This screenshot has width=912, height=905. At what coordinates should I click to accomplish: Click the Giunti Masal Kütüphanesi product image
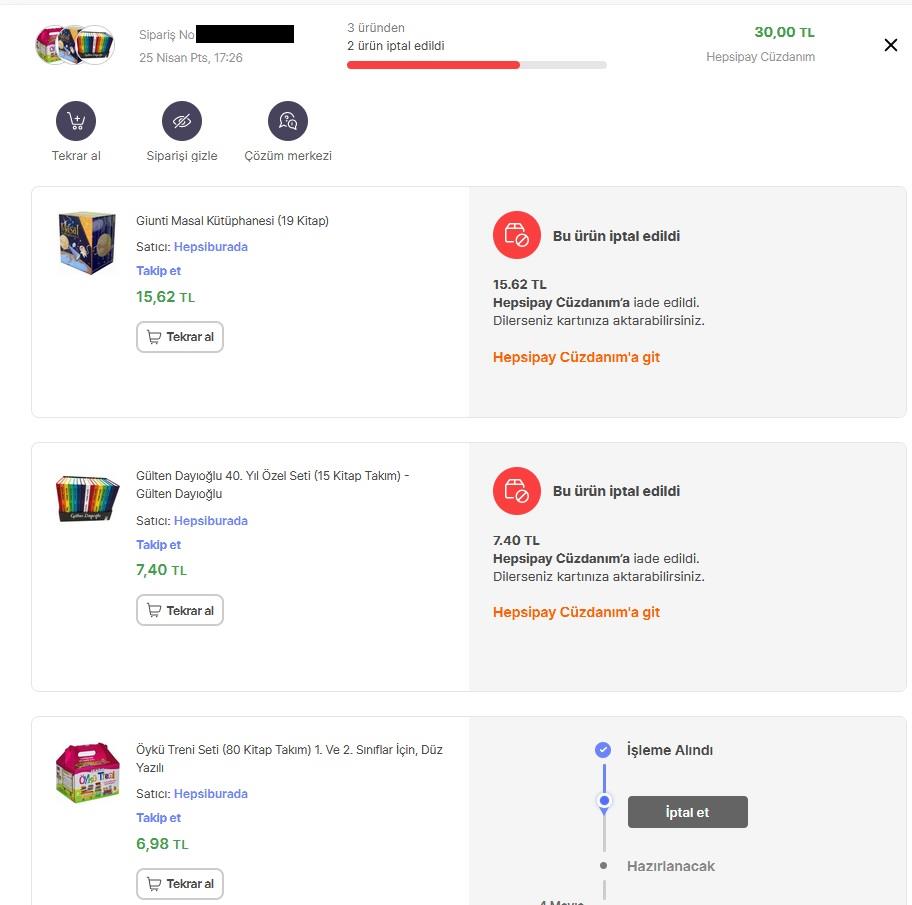tap(87, 242)
